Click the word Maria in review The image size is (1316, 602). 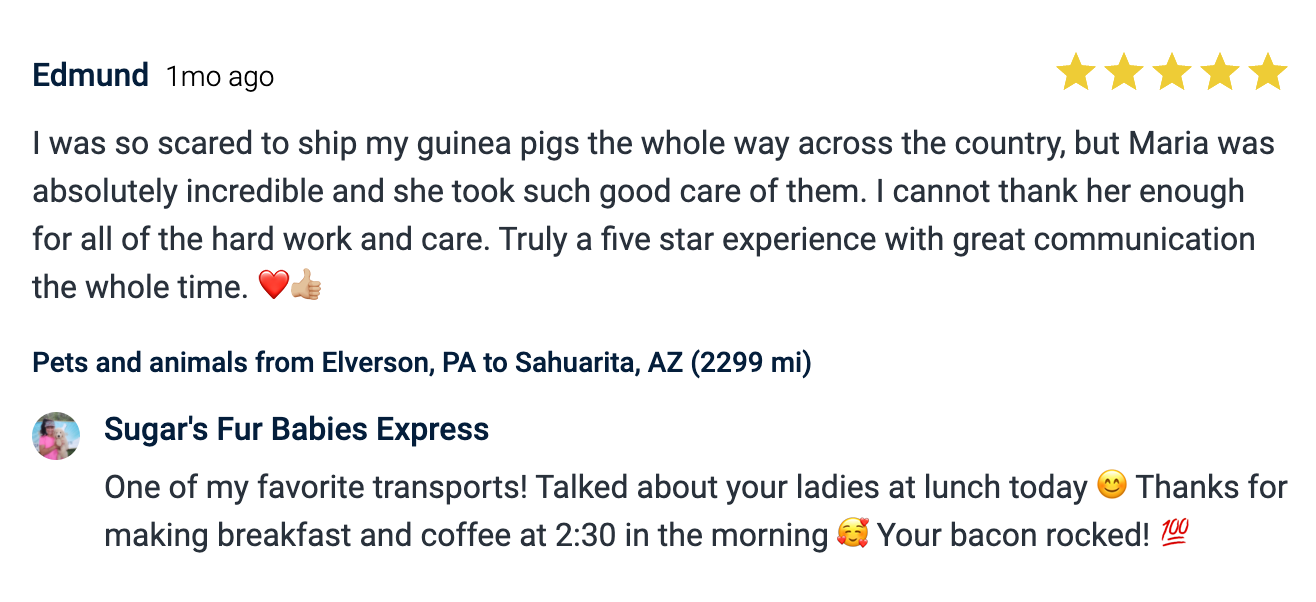[x=1169, y=144]
